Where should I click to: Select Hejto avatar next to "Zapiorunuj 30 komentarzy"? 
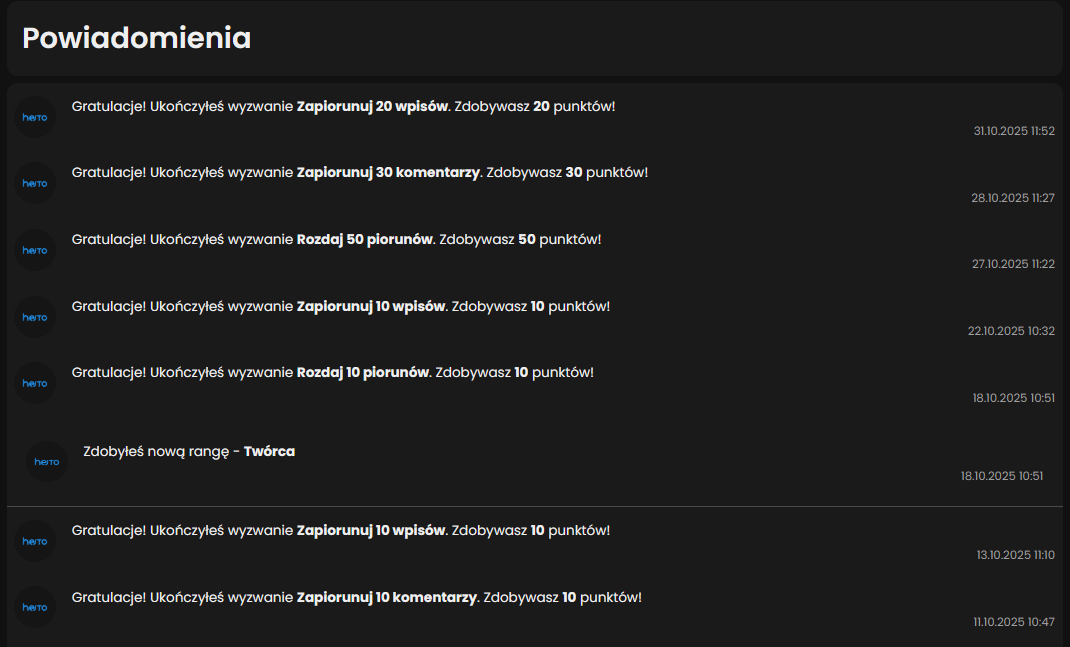click(35, 183)
